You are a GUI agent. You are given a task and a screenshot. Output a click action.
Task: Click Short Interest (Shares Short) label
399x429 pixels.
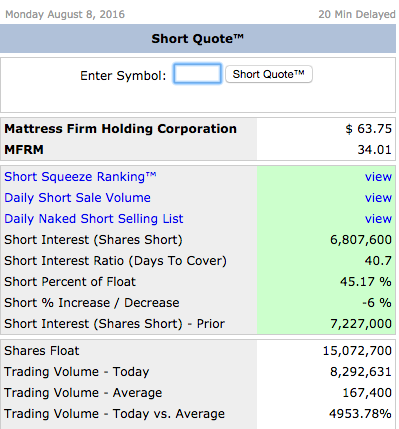click(x=93, y=240)
